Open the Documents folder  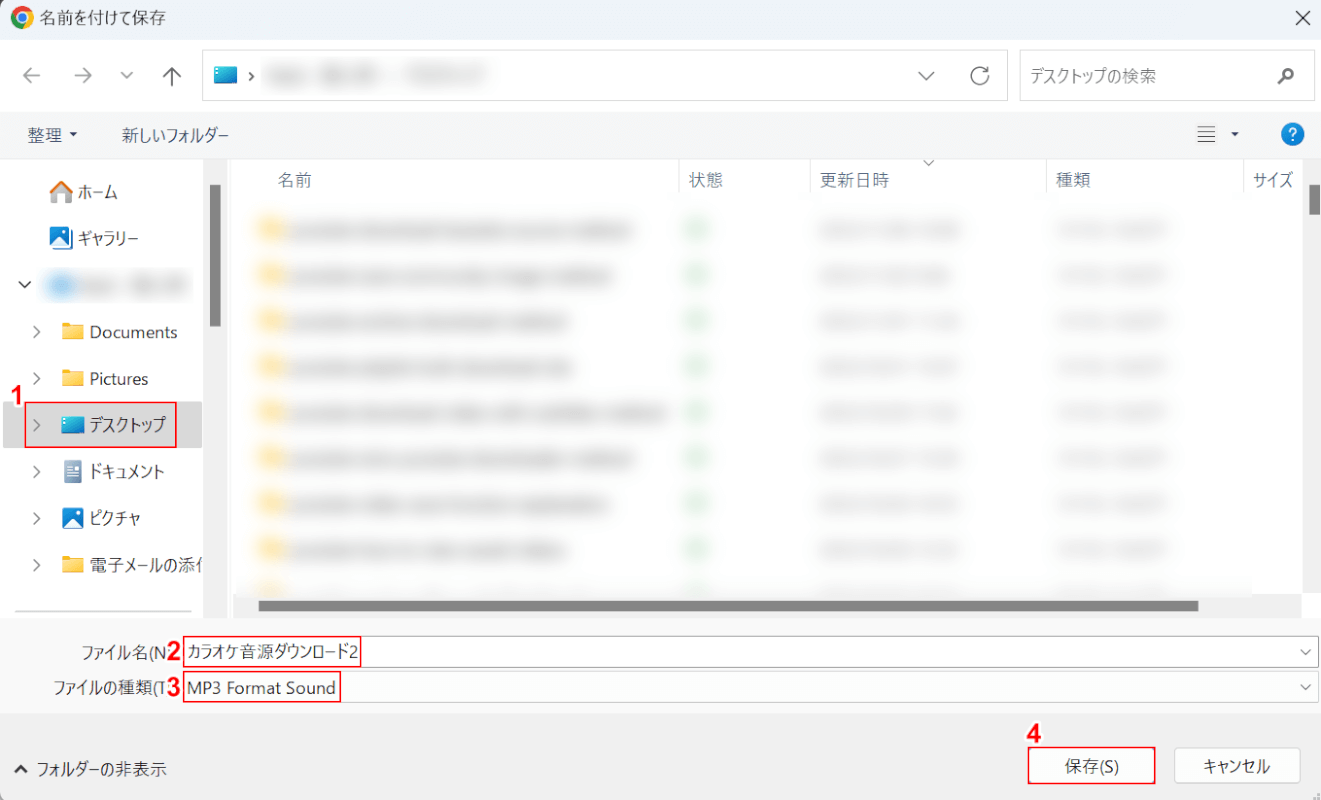(119, 332)
